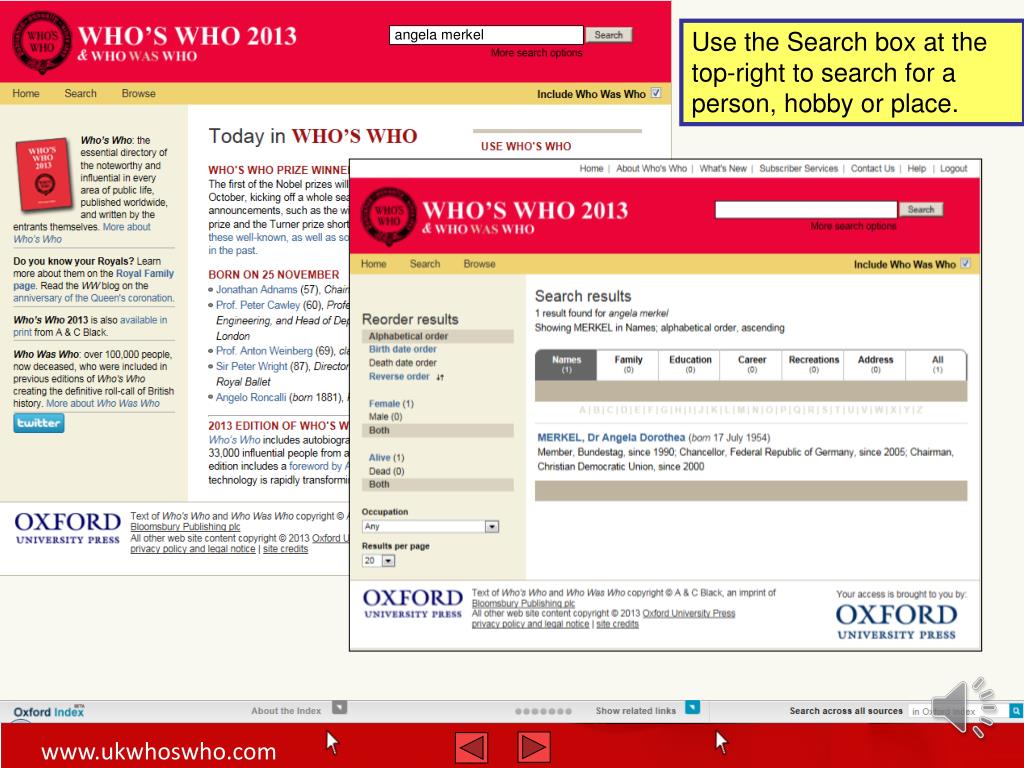Select Death date order

[402, 363]
